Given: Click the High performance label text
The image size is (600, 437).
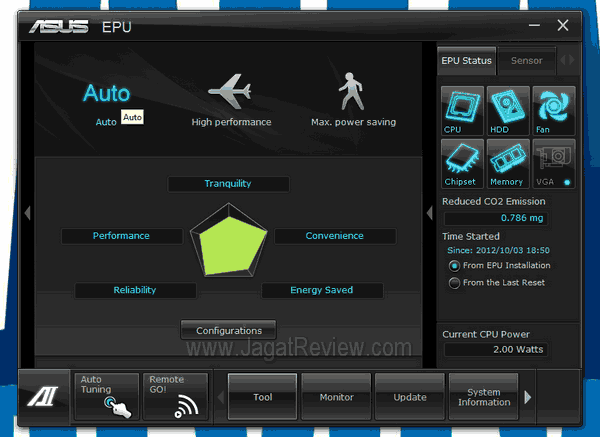Looking at the screenshot, I should coord(231,122).
